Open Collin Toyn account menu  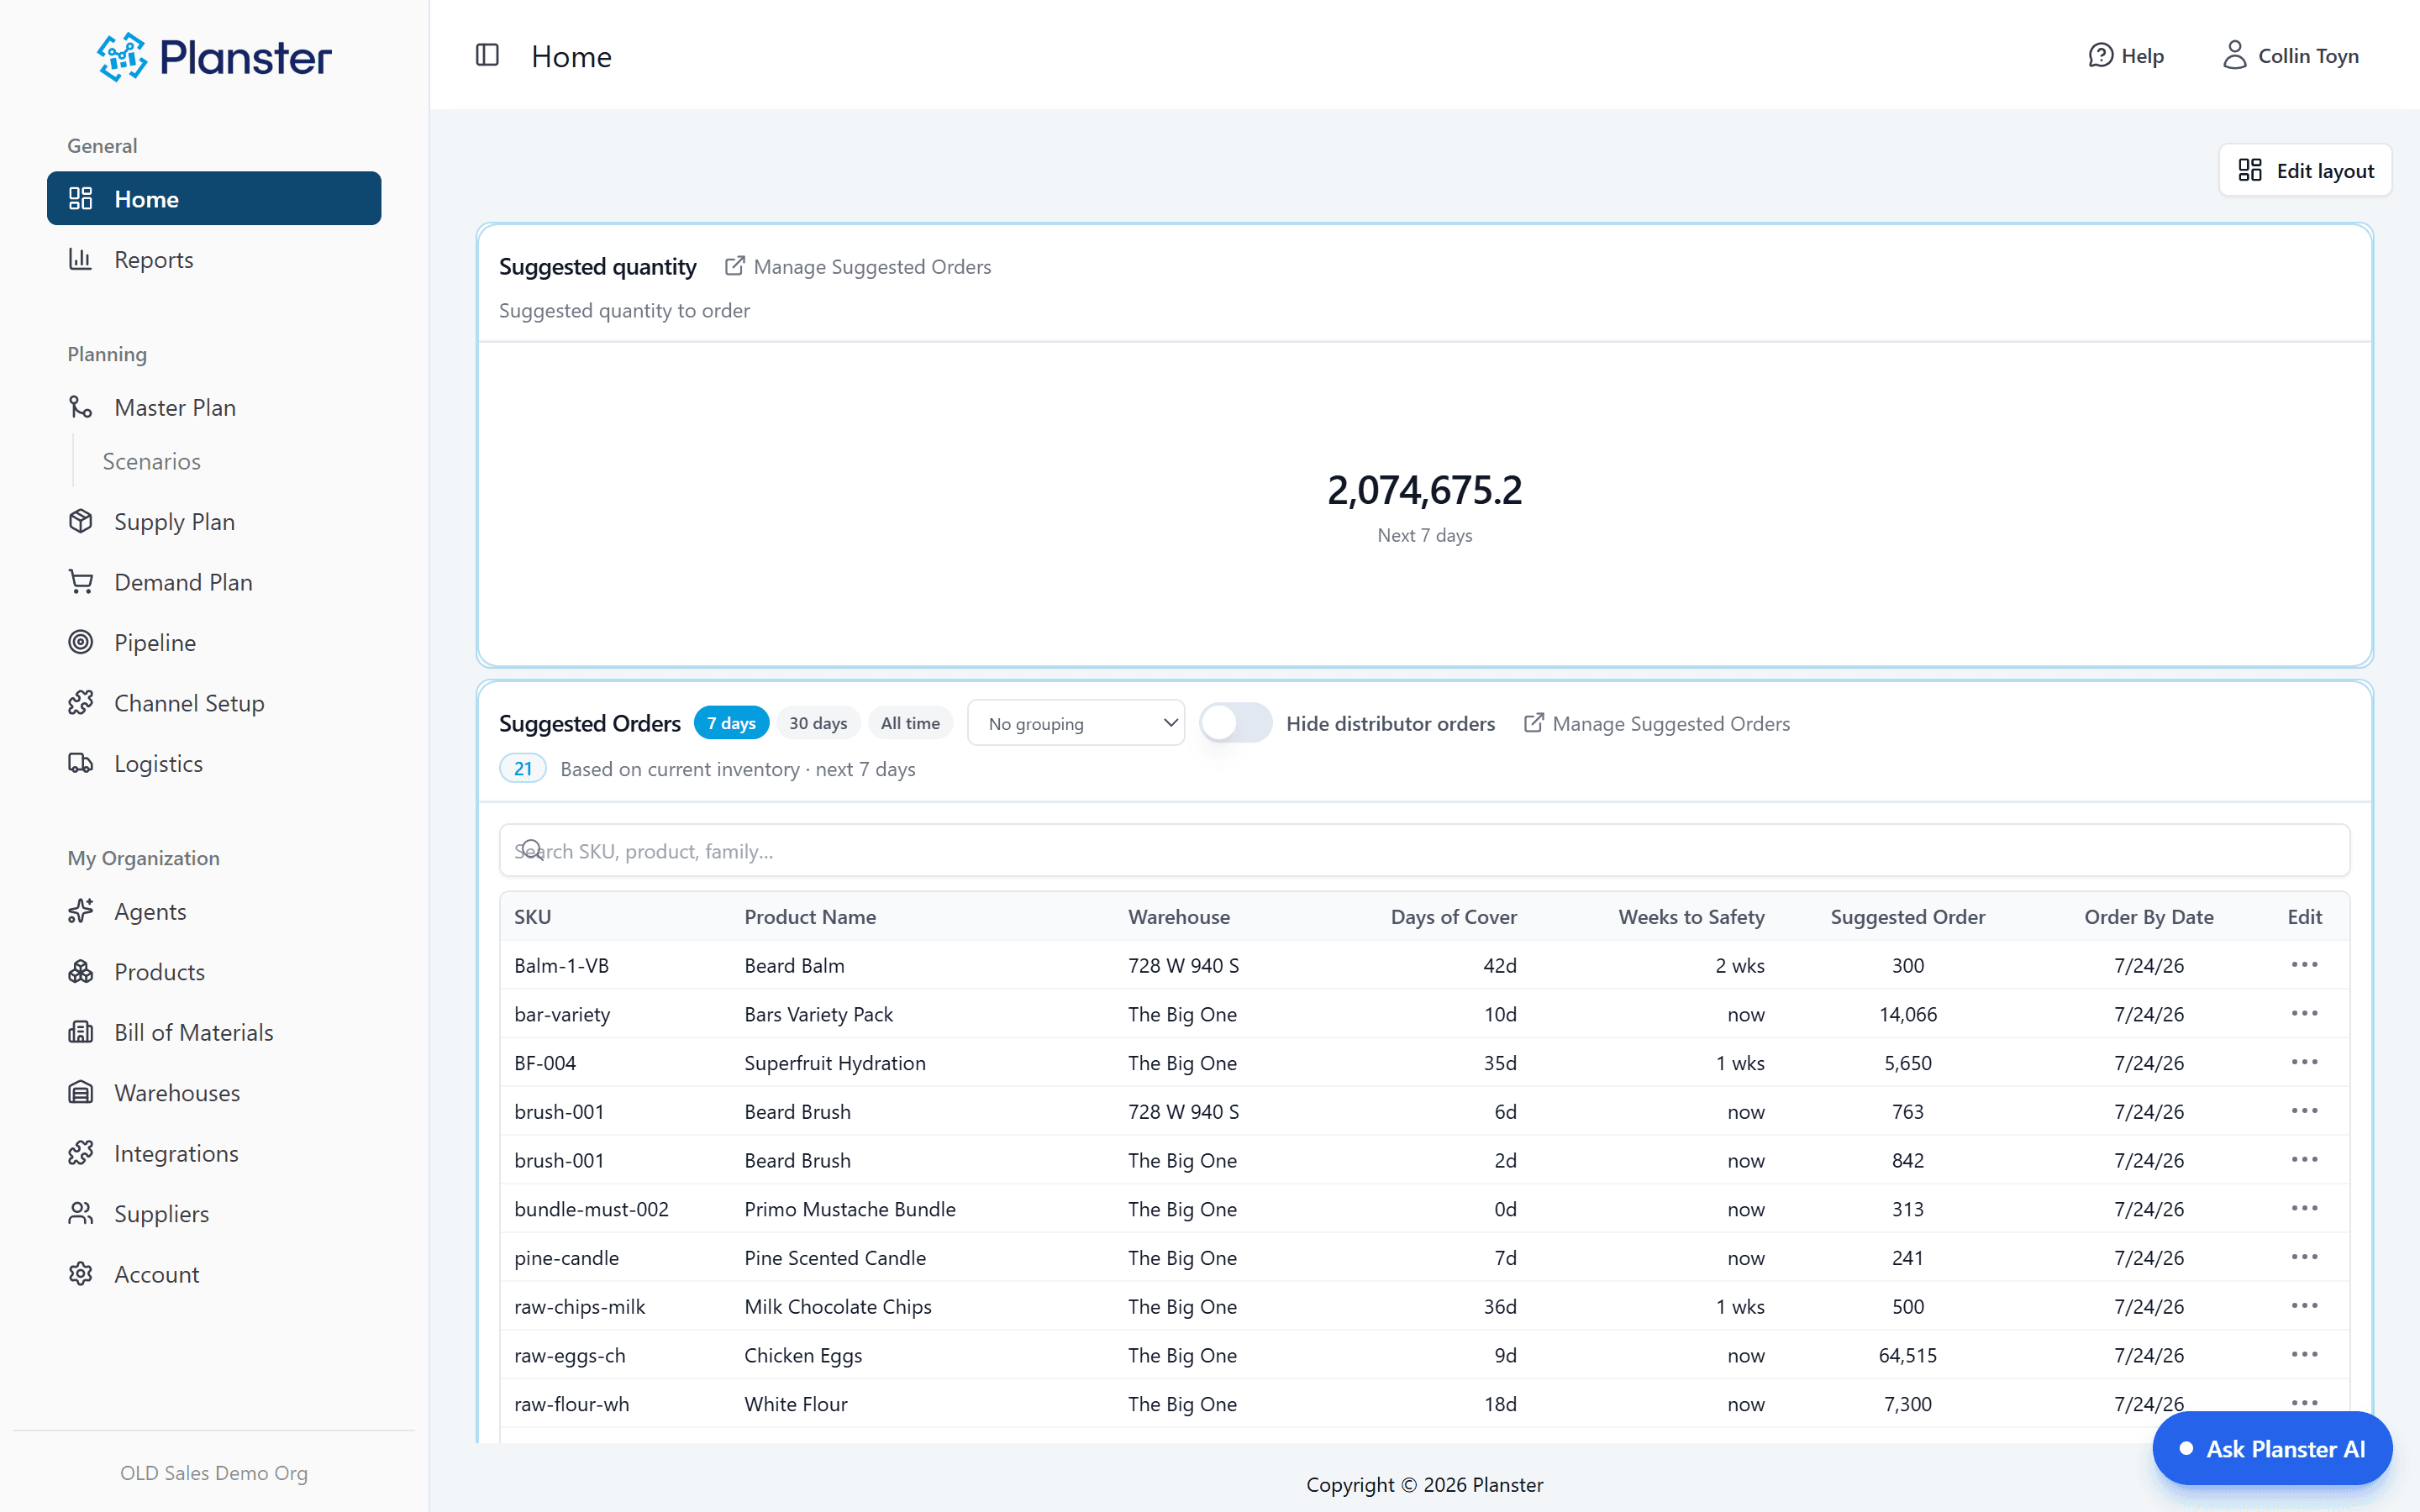click(x=2290, y=55)
